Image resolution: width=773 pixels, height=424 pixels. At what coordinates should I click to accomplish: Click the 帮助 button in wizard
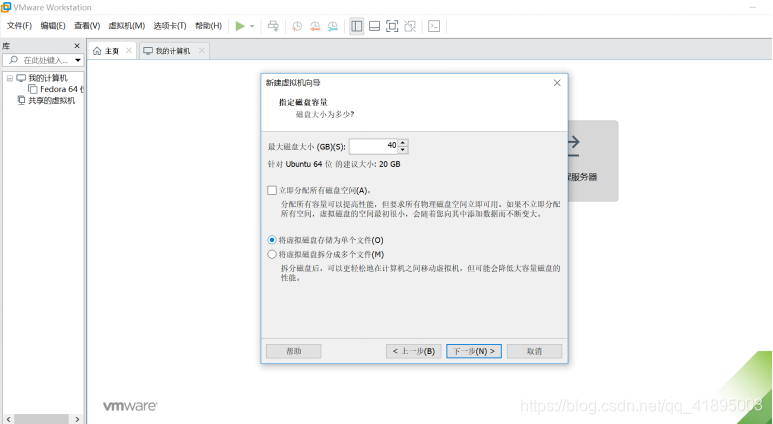coord(294,351)
